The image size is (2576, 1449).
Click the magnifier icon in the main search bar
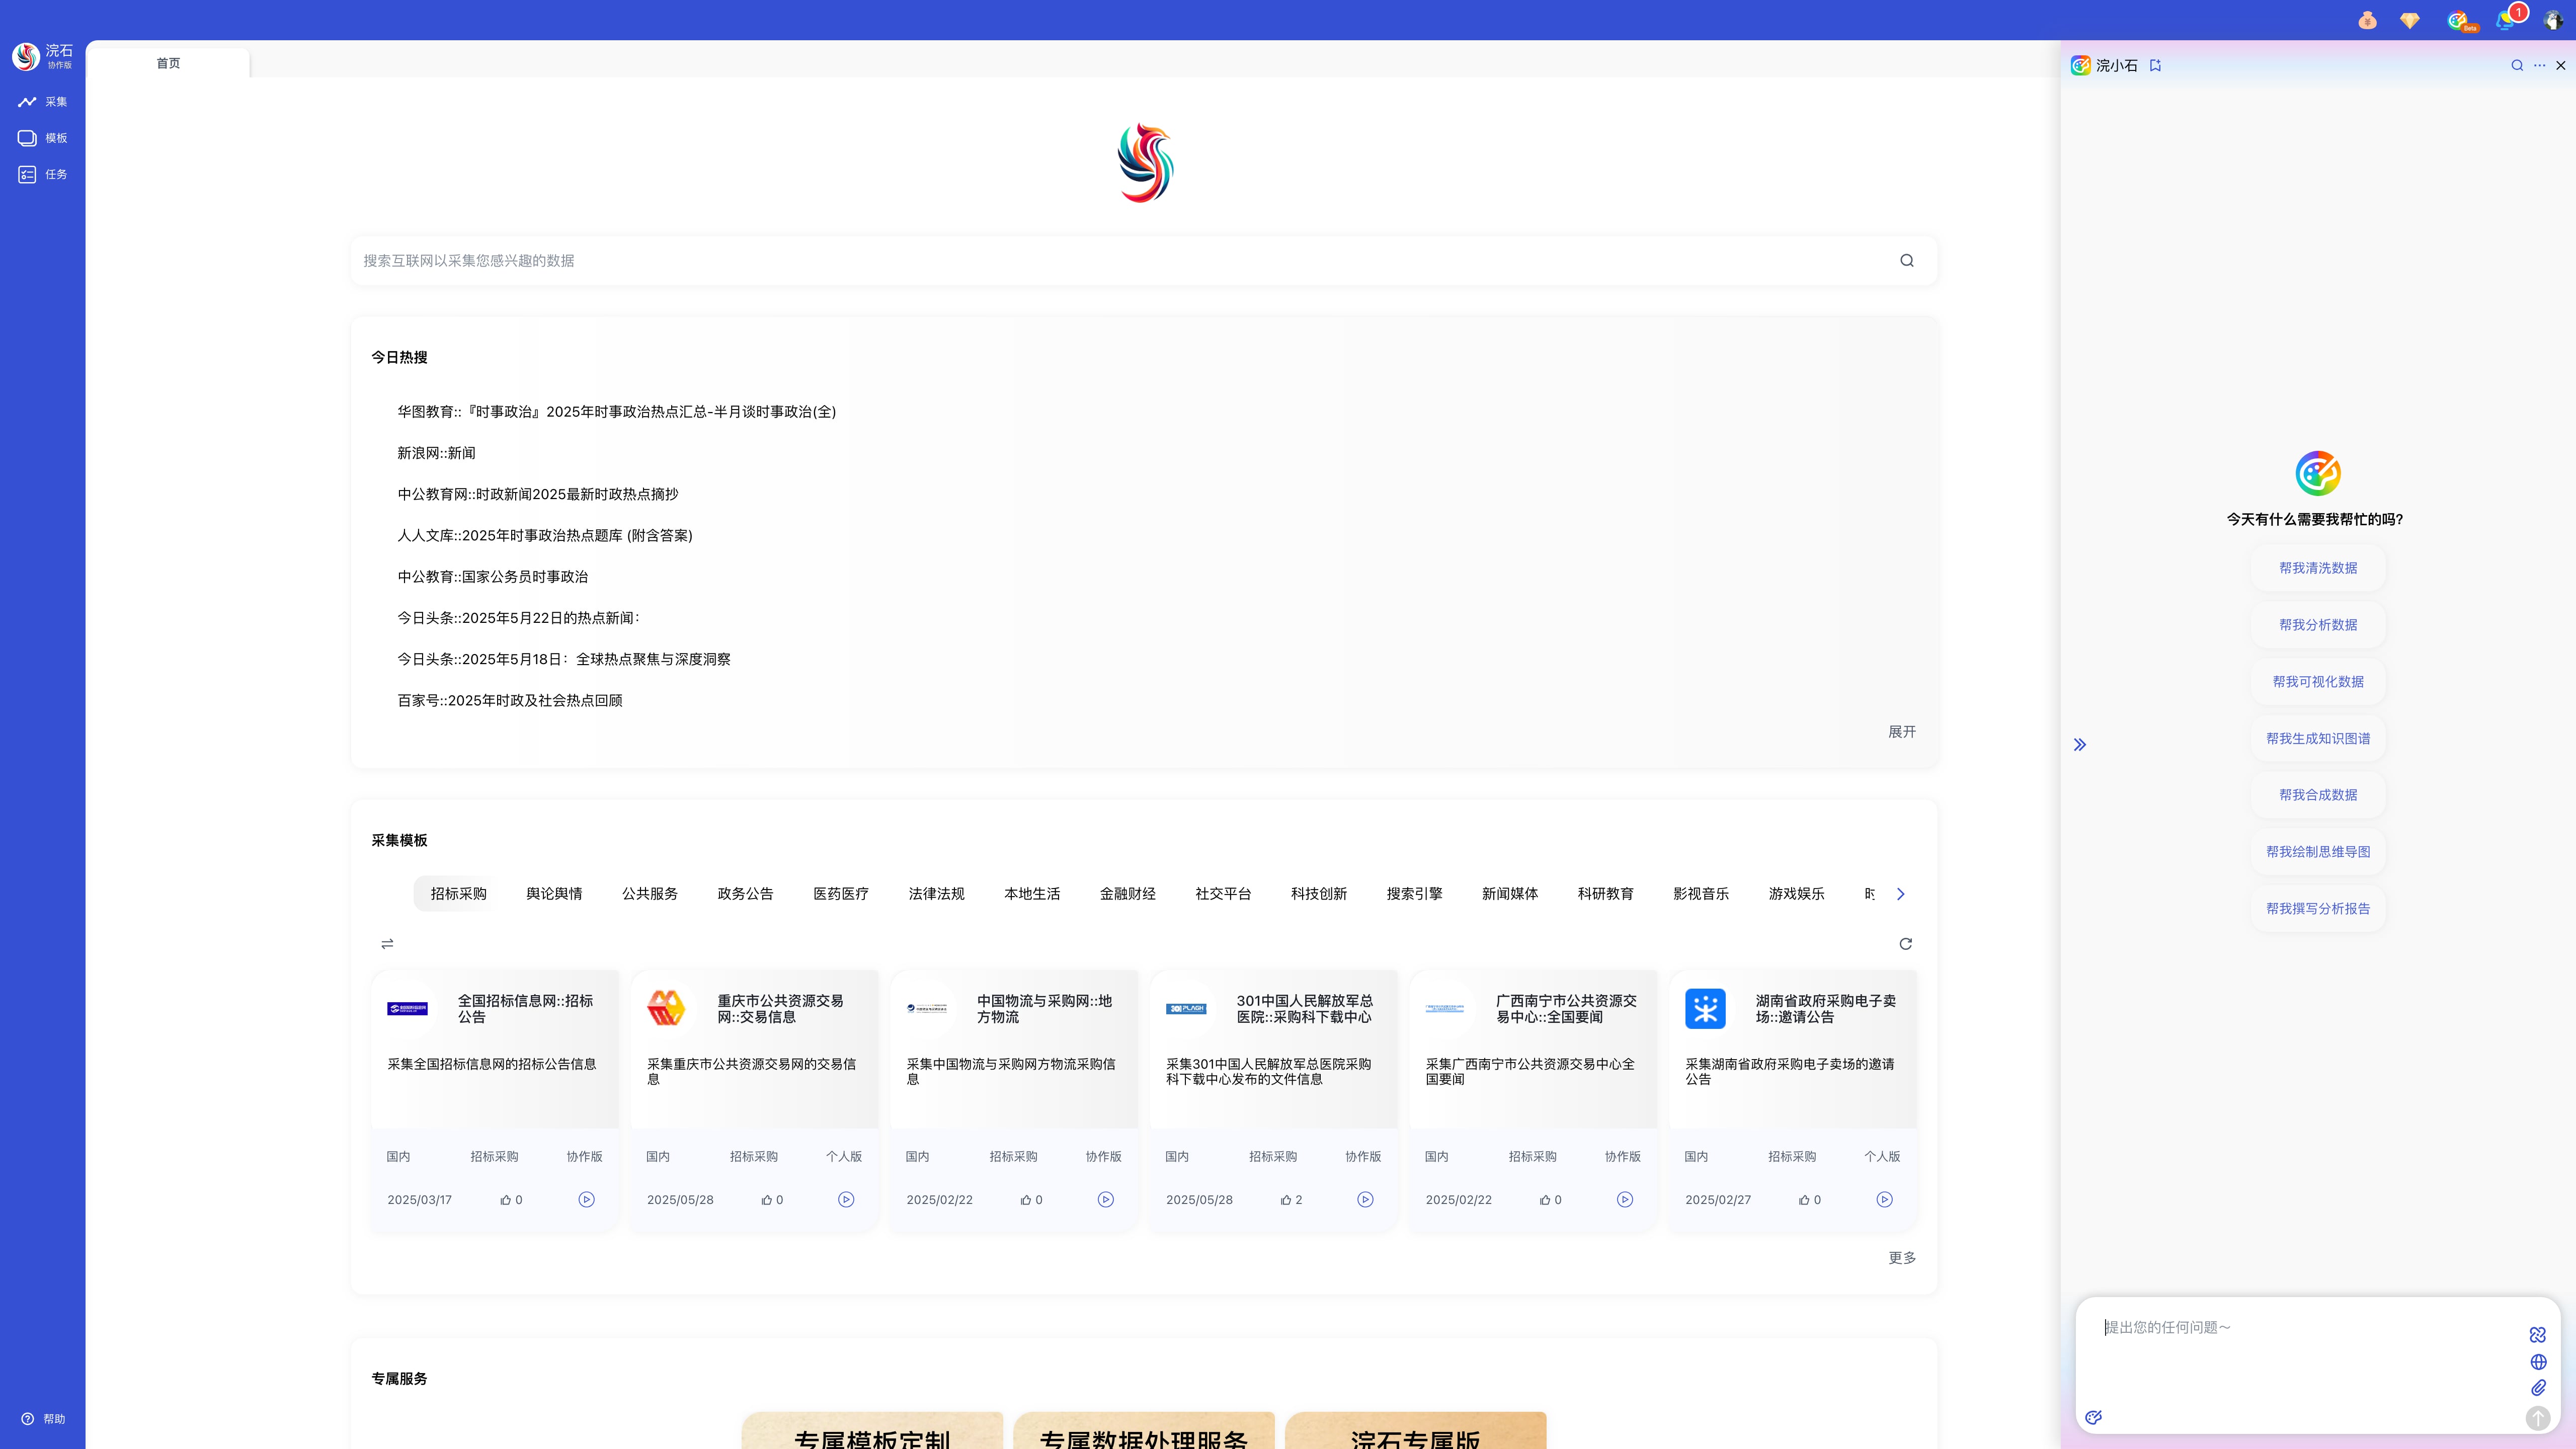pyautogui.click(x=1907, y=261)
